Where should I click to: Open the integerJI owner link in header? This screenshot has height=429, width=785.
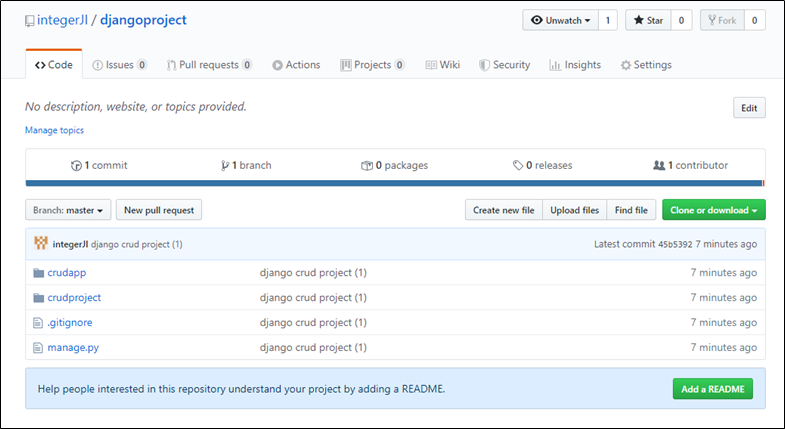[62, 20]
